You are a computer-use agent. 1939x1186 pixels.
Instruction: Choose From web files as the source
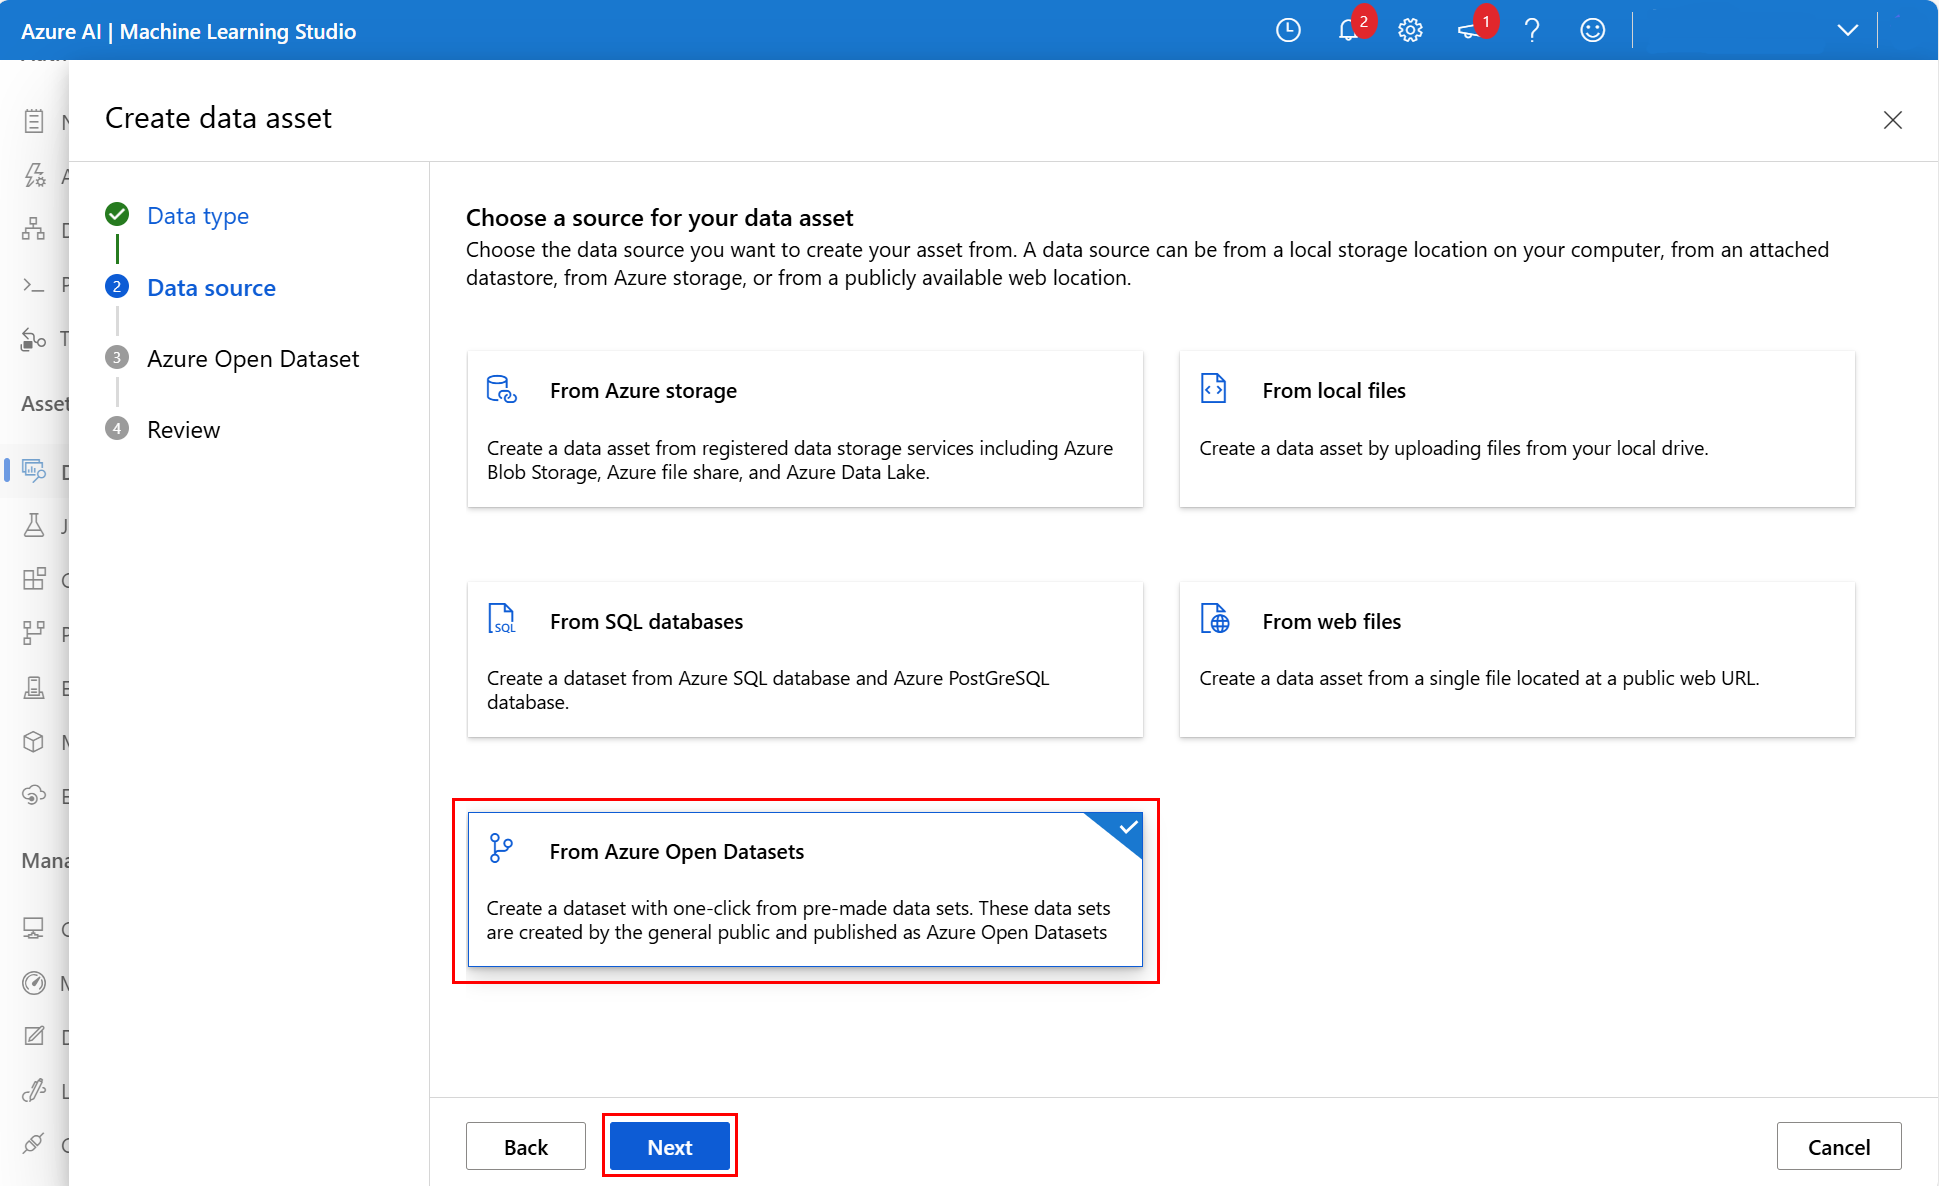point(1517,660)
